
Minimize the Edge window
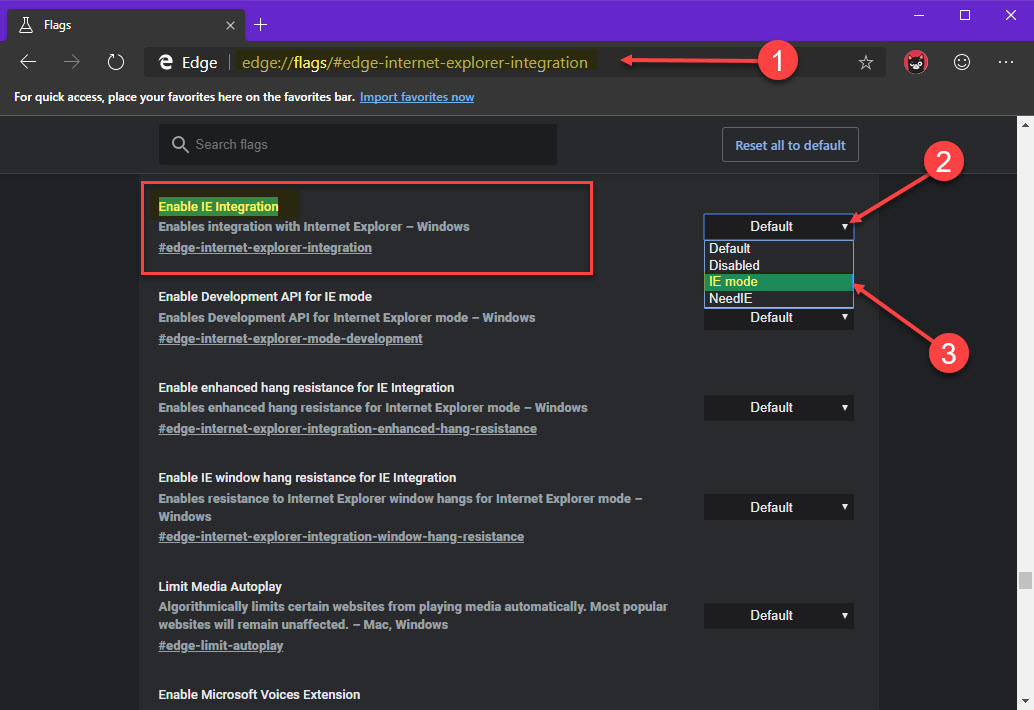[x=919, y=15]
